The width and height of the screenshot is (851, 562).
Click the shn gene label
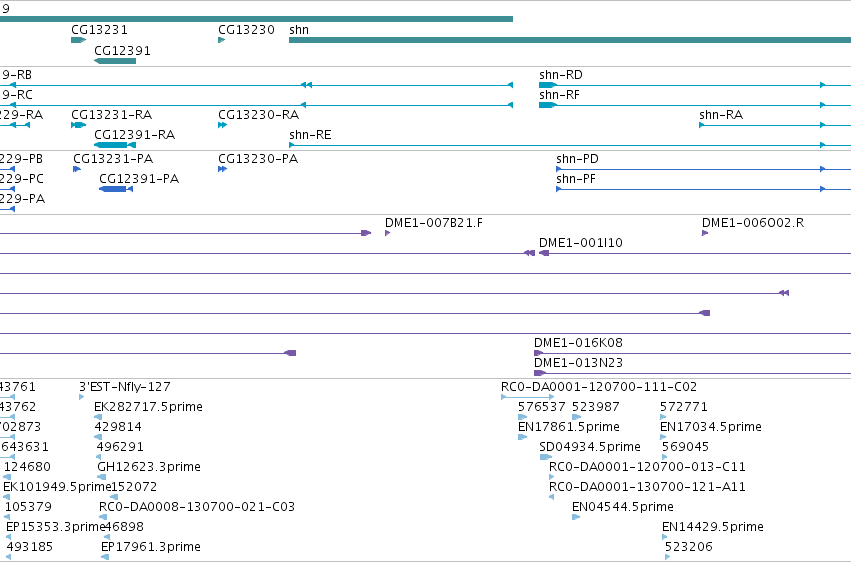[299, 30]
